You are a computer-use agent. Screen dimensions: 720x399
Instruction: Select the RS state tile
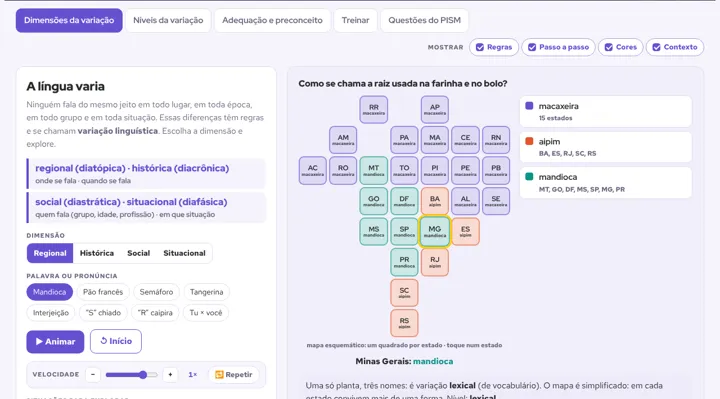point(404,323)
